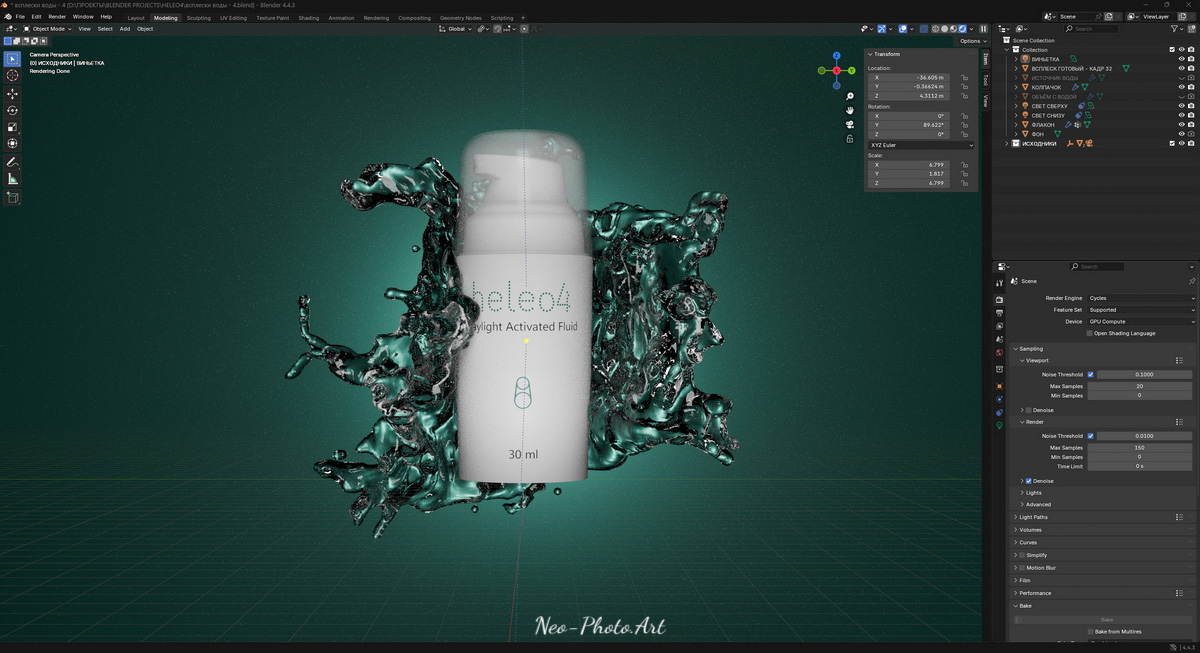
Task: Open the View Layer properties tab icon
Action: pos(999,326)
